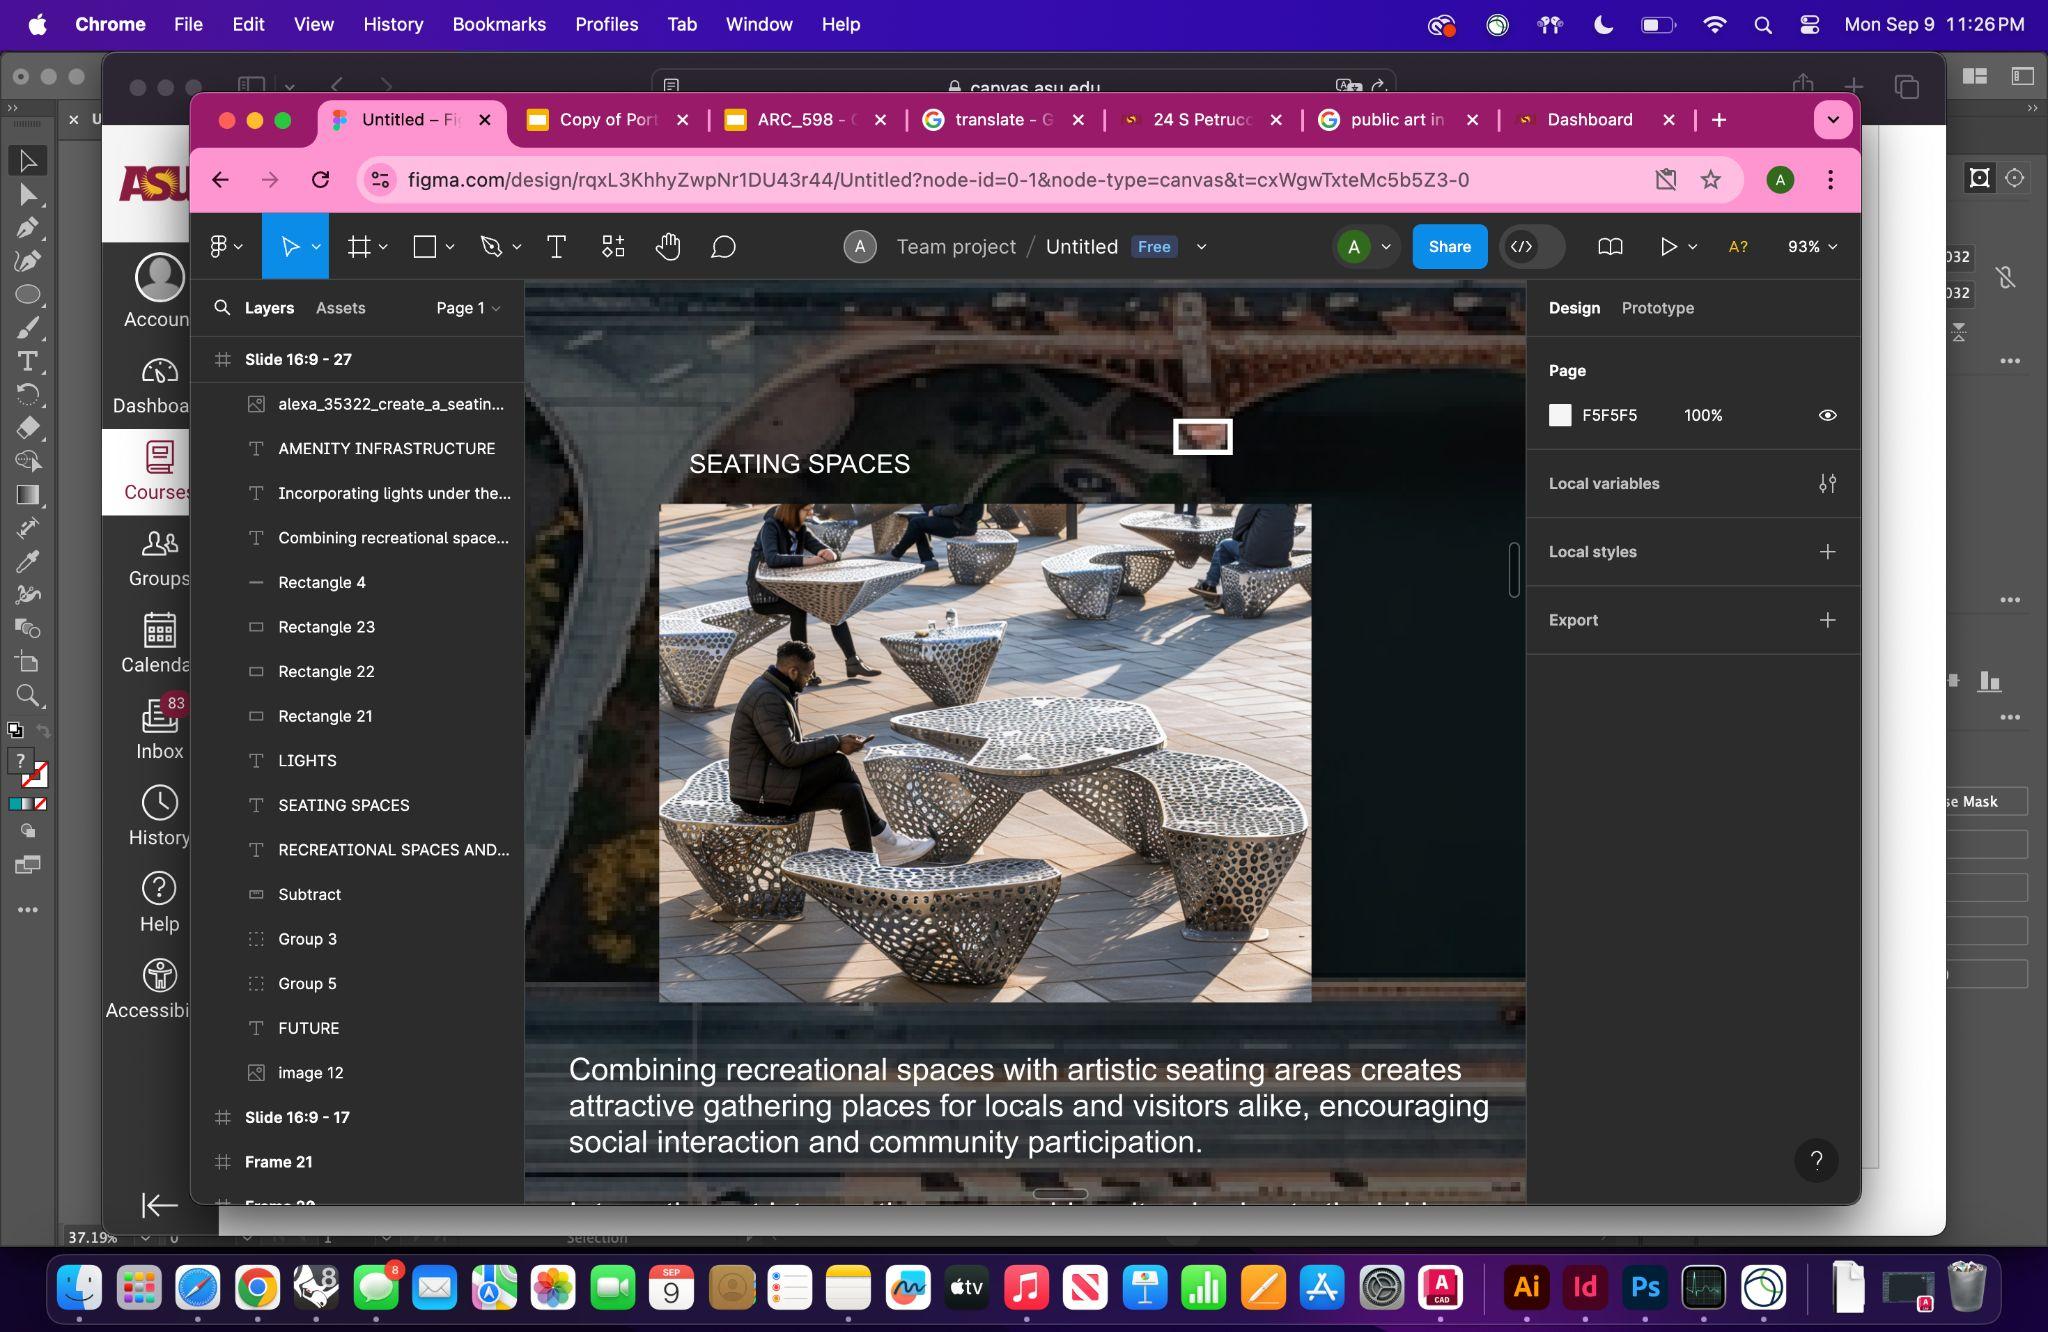This screenshot has height=1332, width=2048.
Task: Open the library book icon
Action: (x=1610, y=247)
